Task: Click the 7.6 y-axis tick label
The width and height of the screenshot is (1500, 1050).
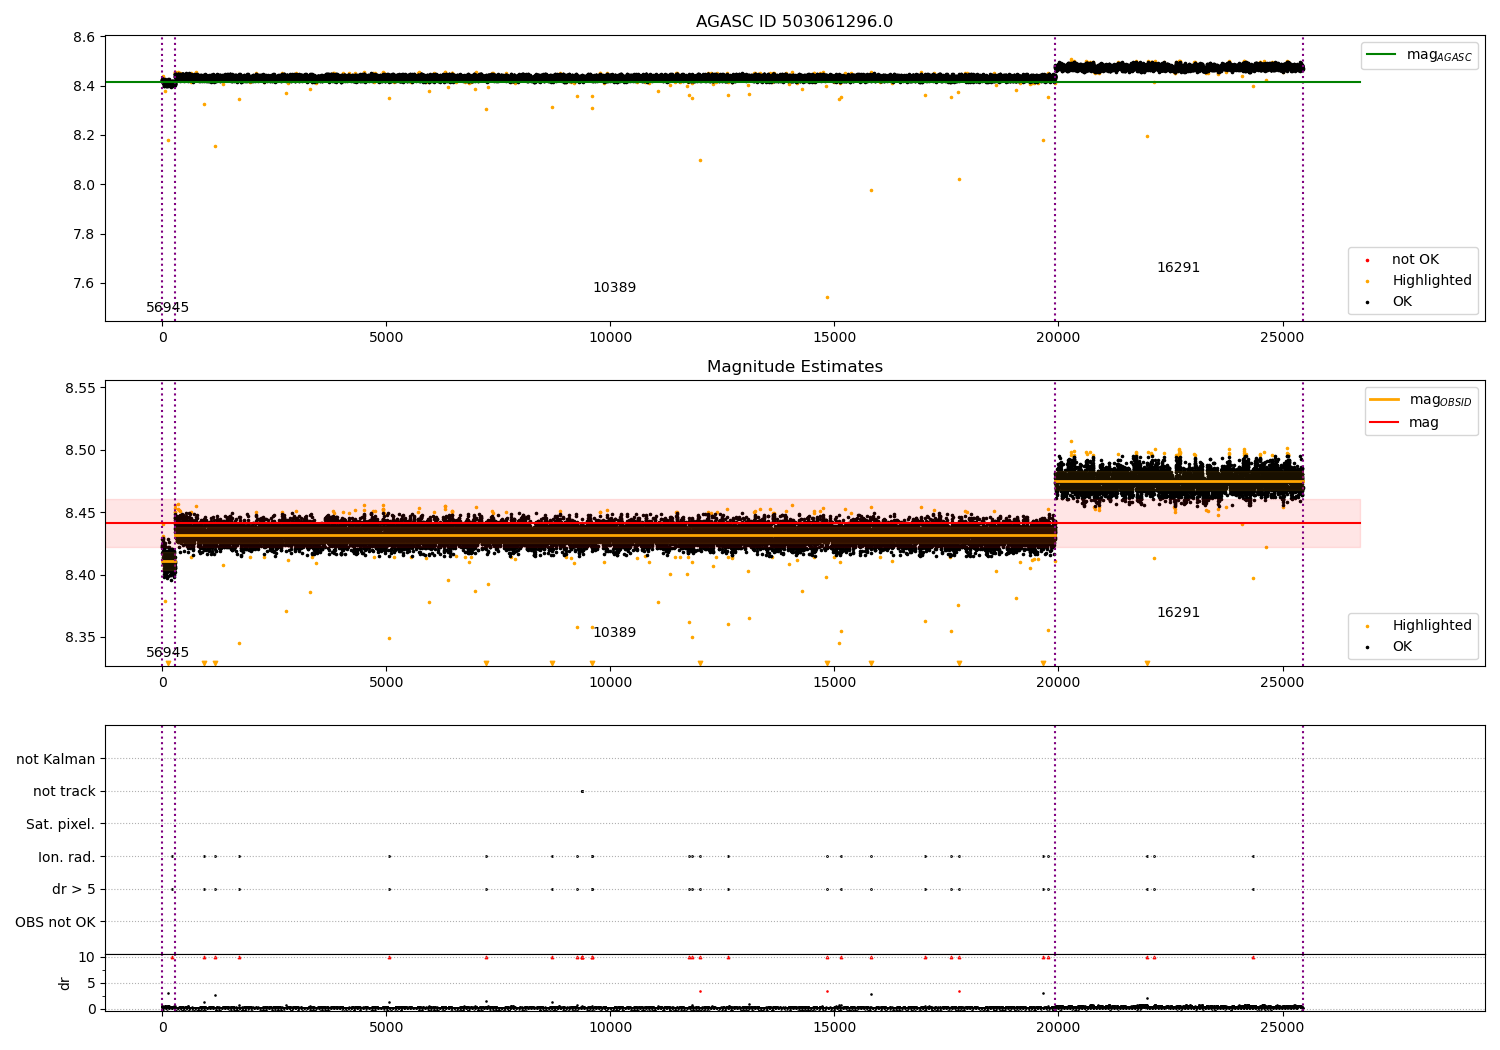Action: pos(85,284)
